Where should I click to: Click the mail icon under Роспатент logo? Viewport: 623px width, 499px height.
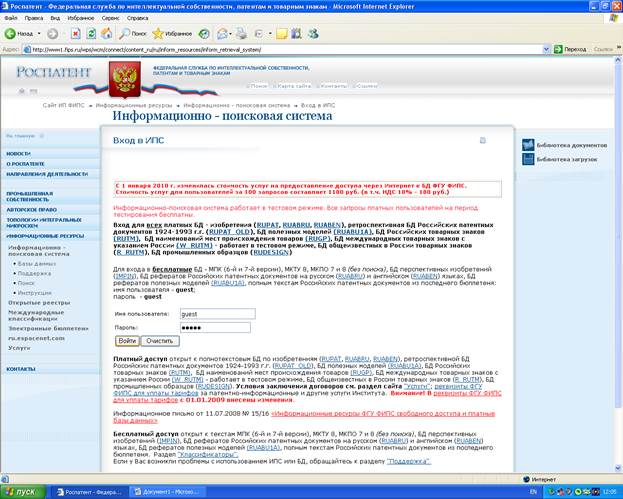34,91
